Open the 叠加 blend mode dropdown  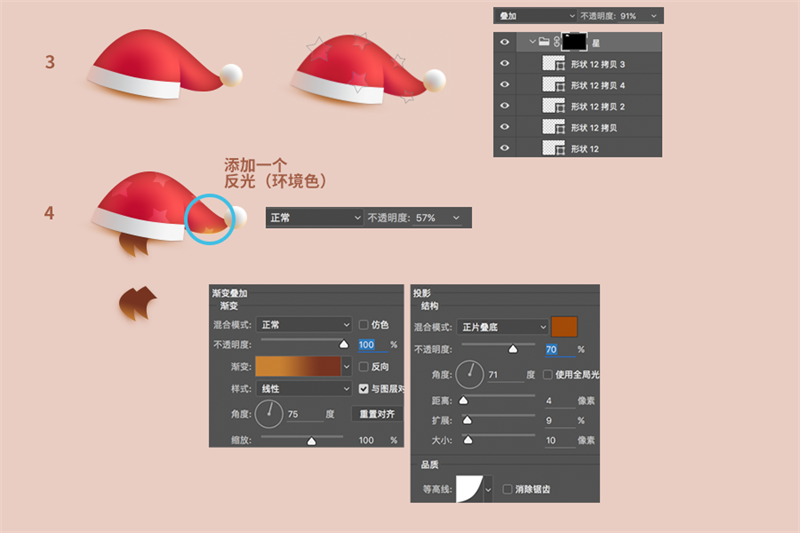[536, 16]
